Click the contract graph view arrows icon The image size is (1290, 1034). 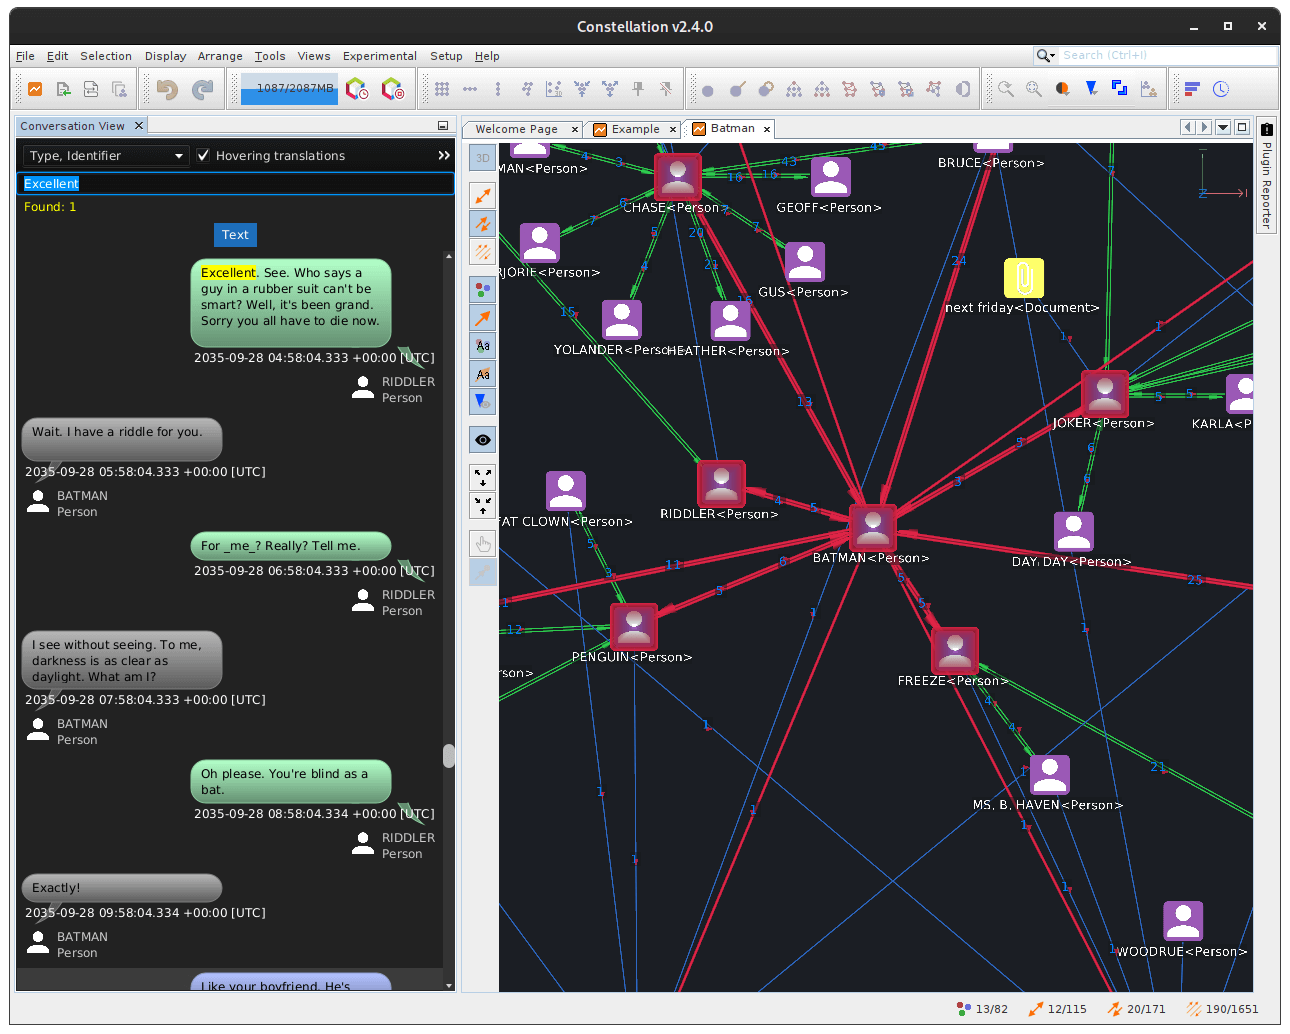coord(483,505)
